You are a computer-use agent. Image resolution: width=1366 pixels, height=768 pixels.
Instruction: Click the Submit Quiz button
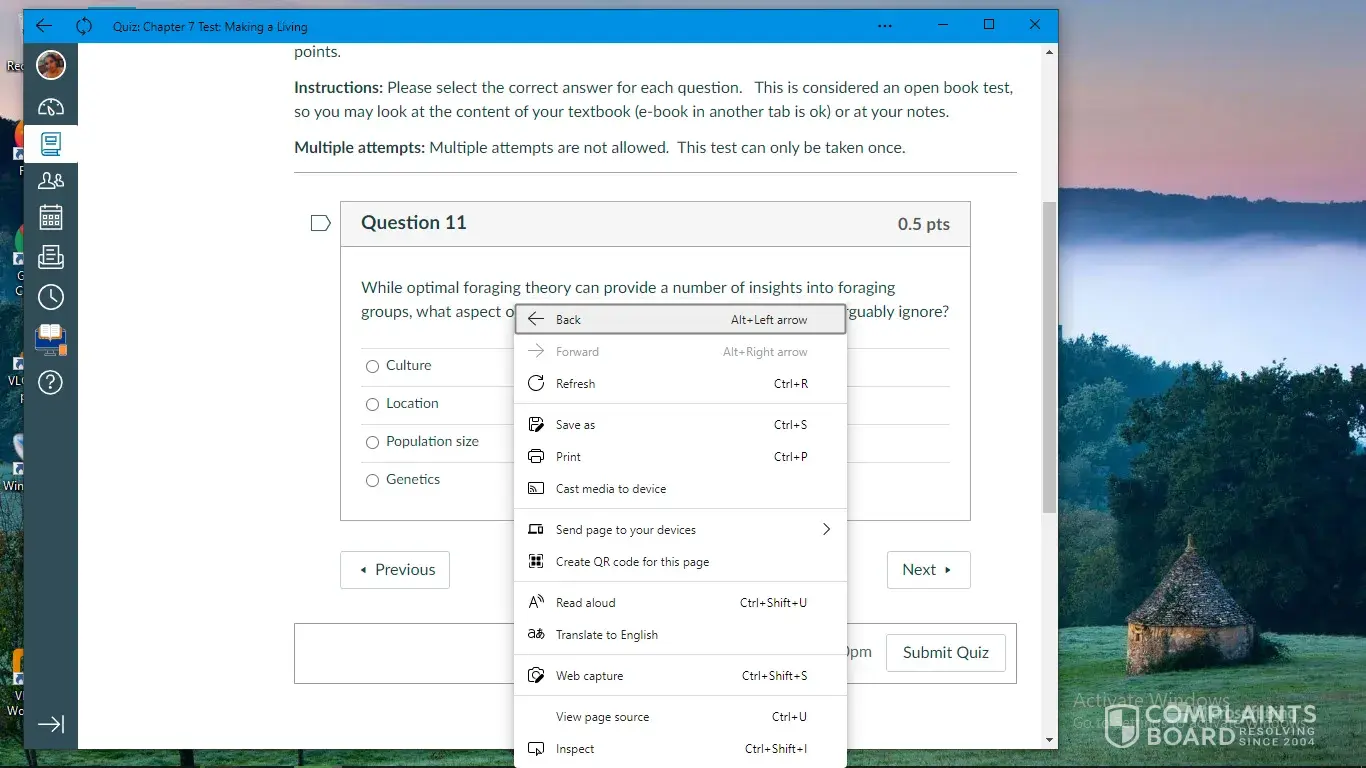(x=945, y=652)
